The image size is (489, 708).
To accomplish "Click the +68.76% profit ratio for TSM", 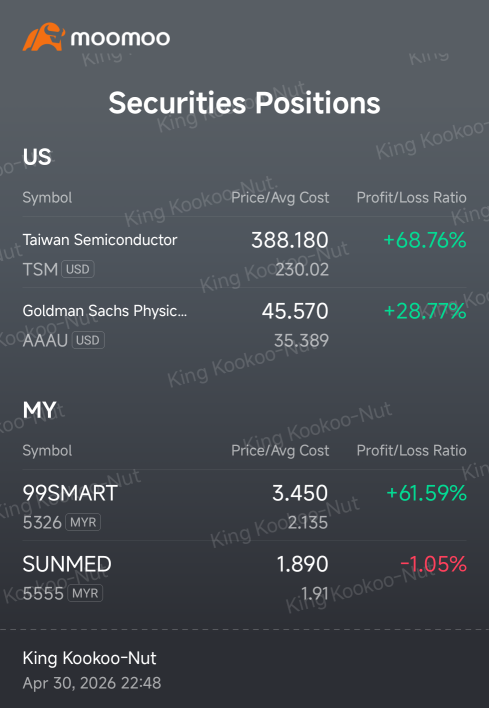I will coord(424,240).
